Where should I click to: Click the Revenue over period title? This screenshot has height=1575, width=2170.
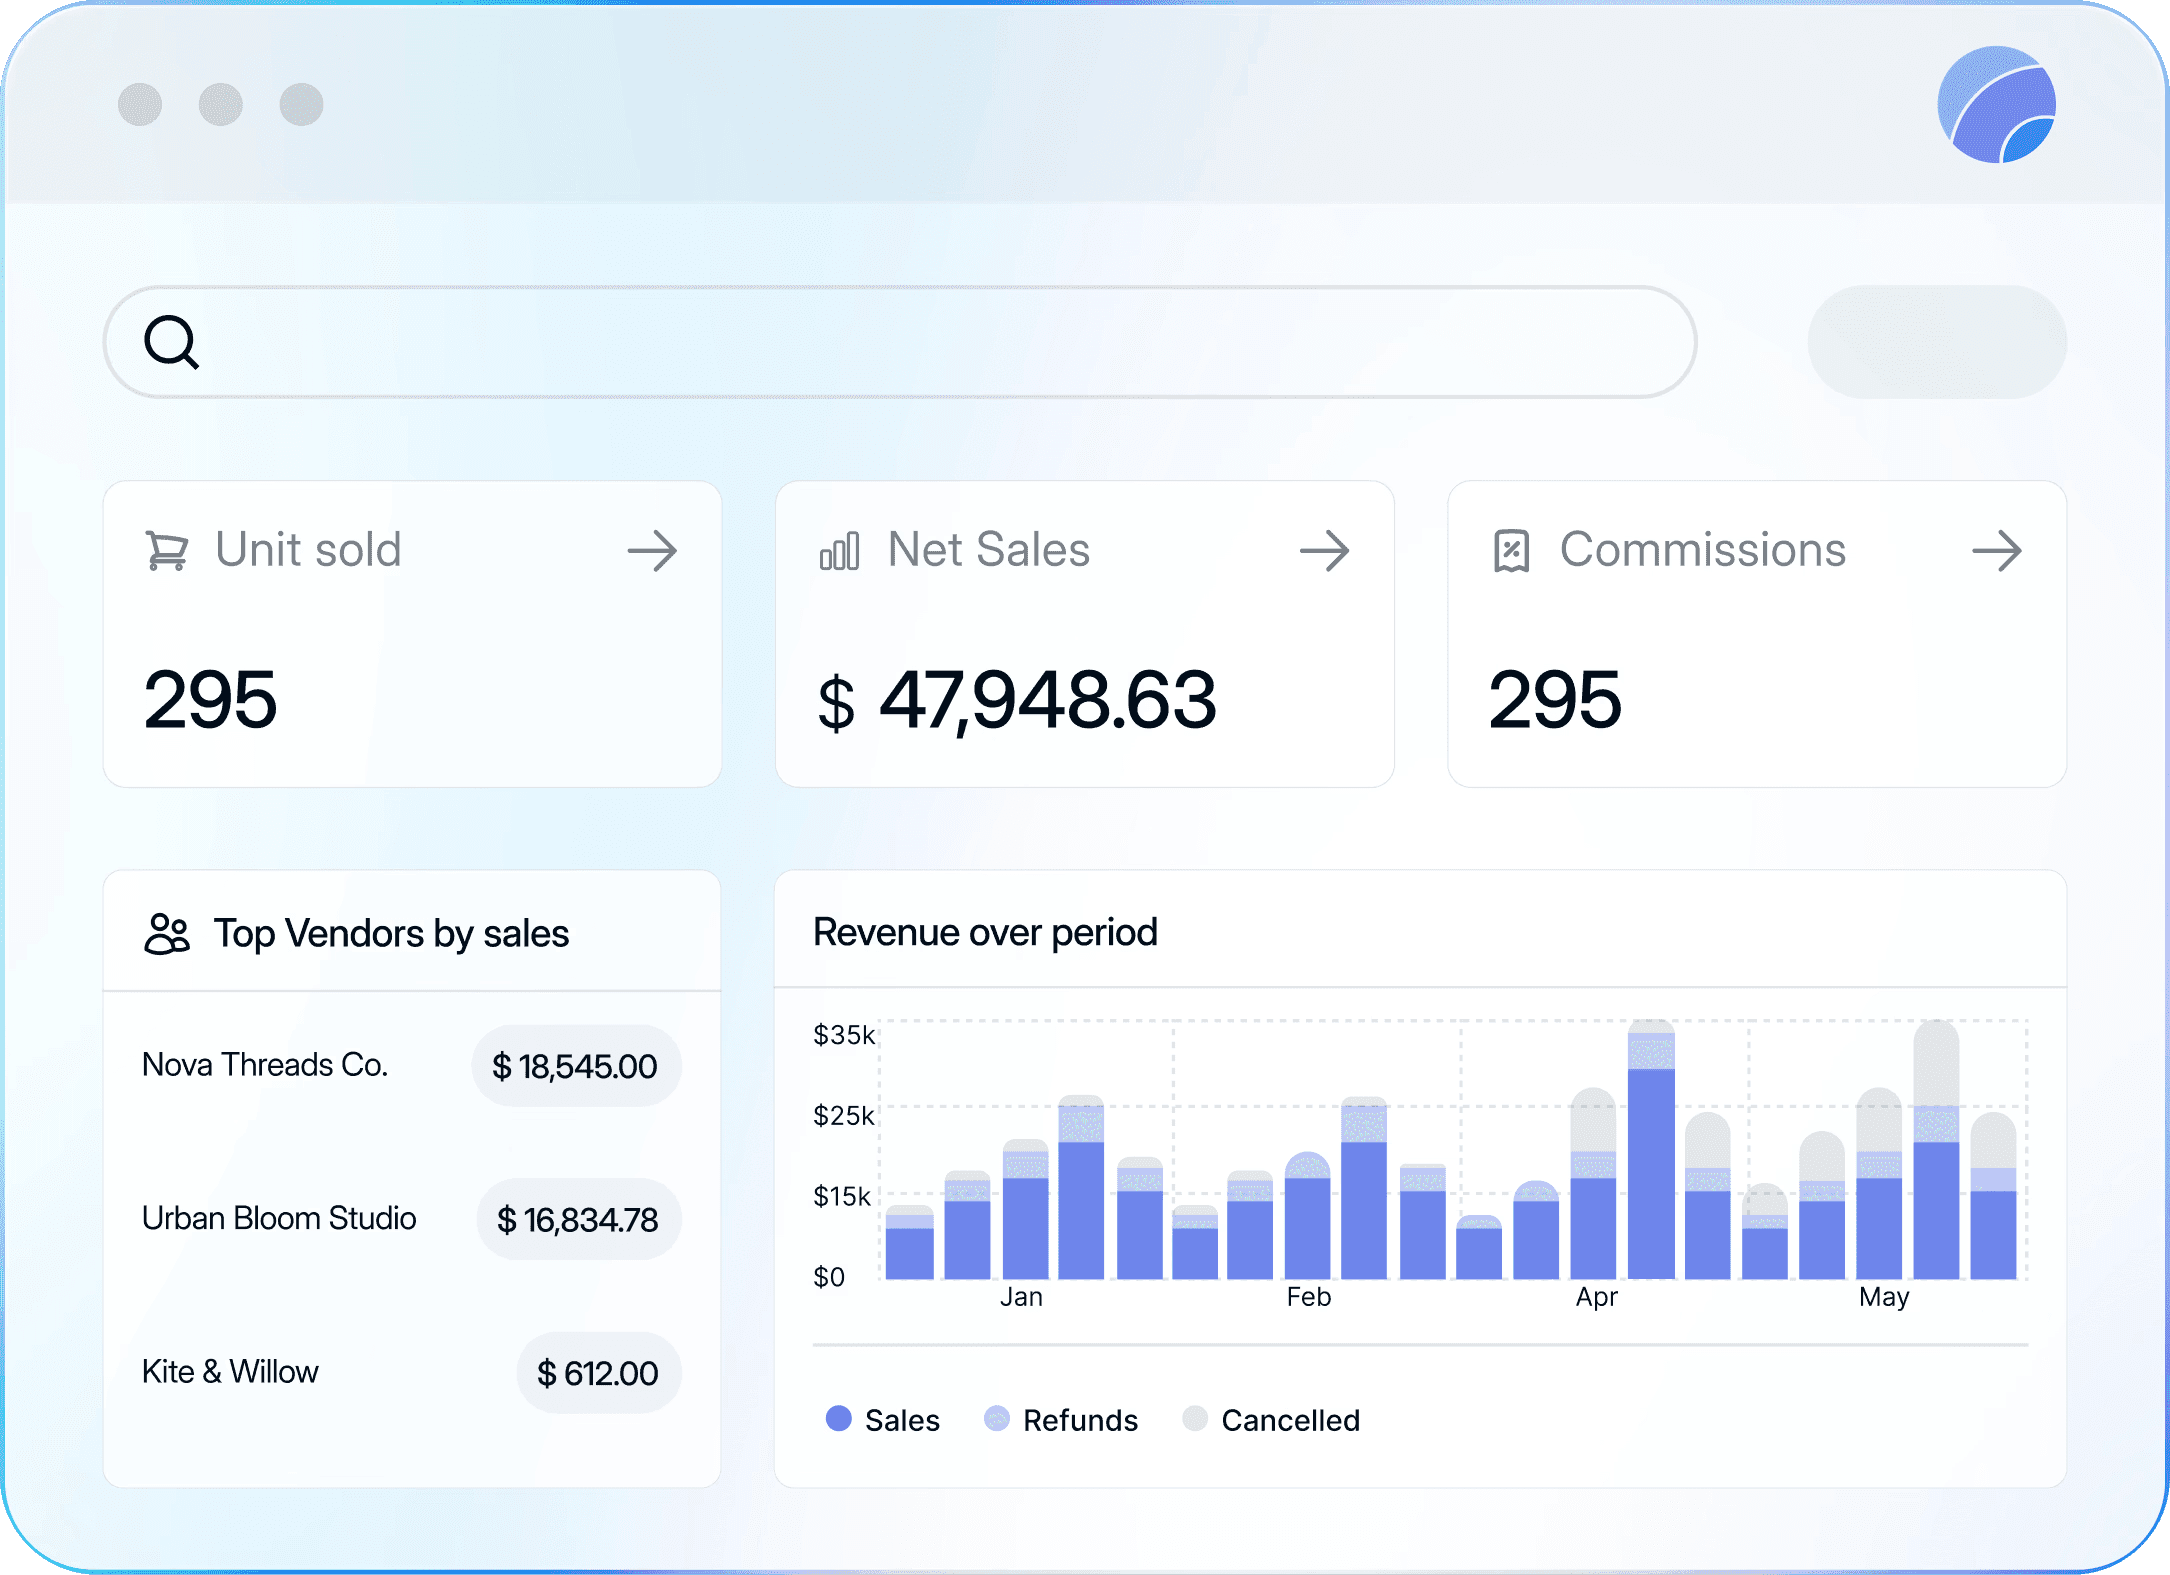(985, 932)
